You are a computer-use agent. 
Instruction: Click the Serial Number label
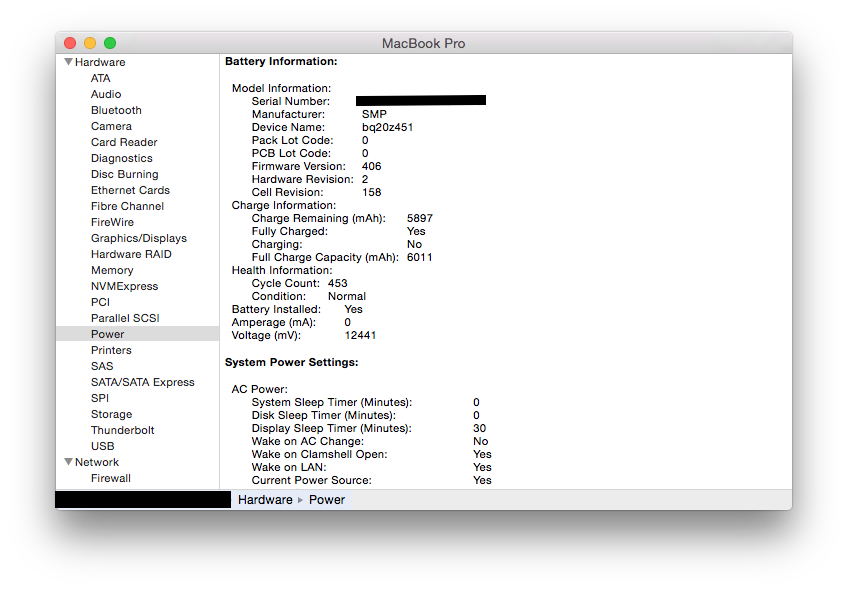point(290,101)
